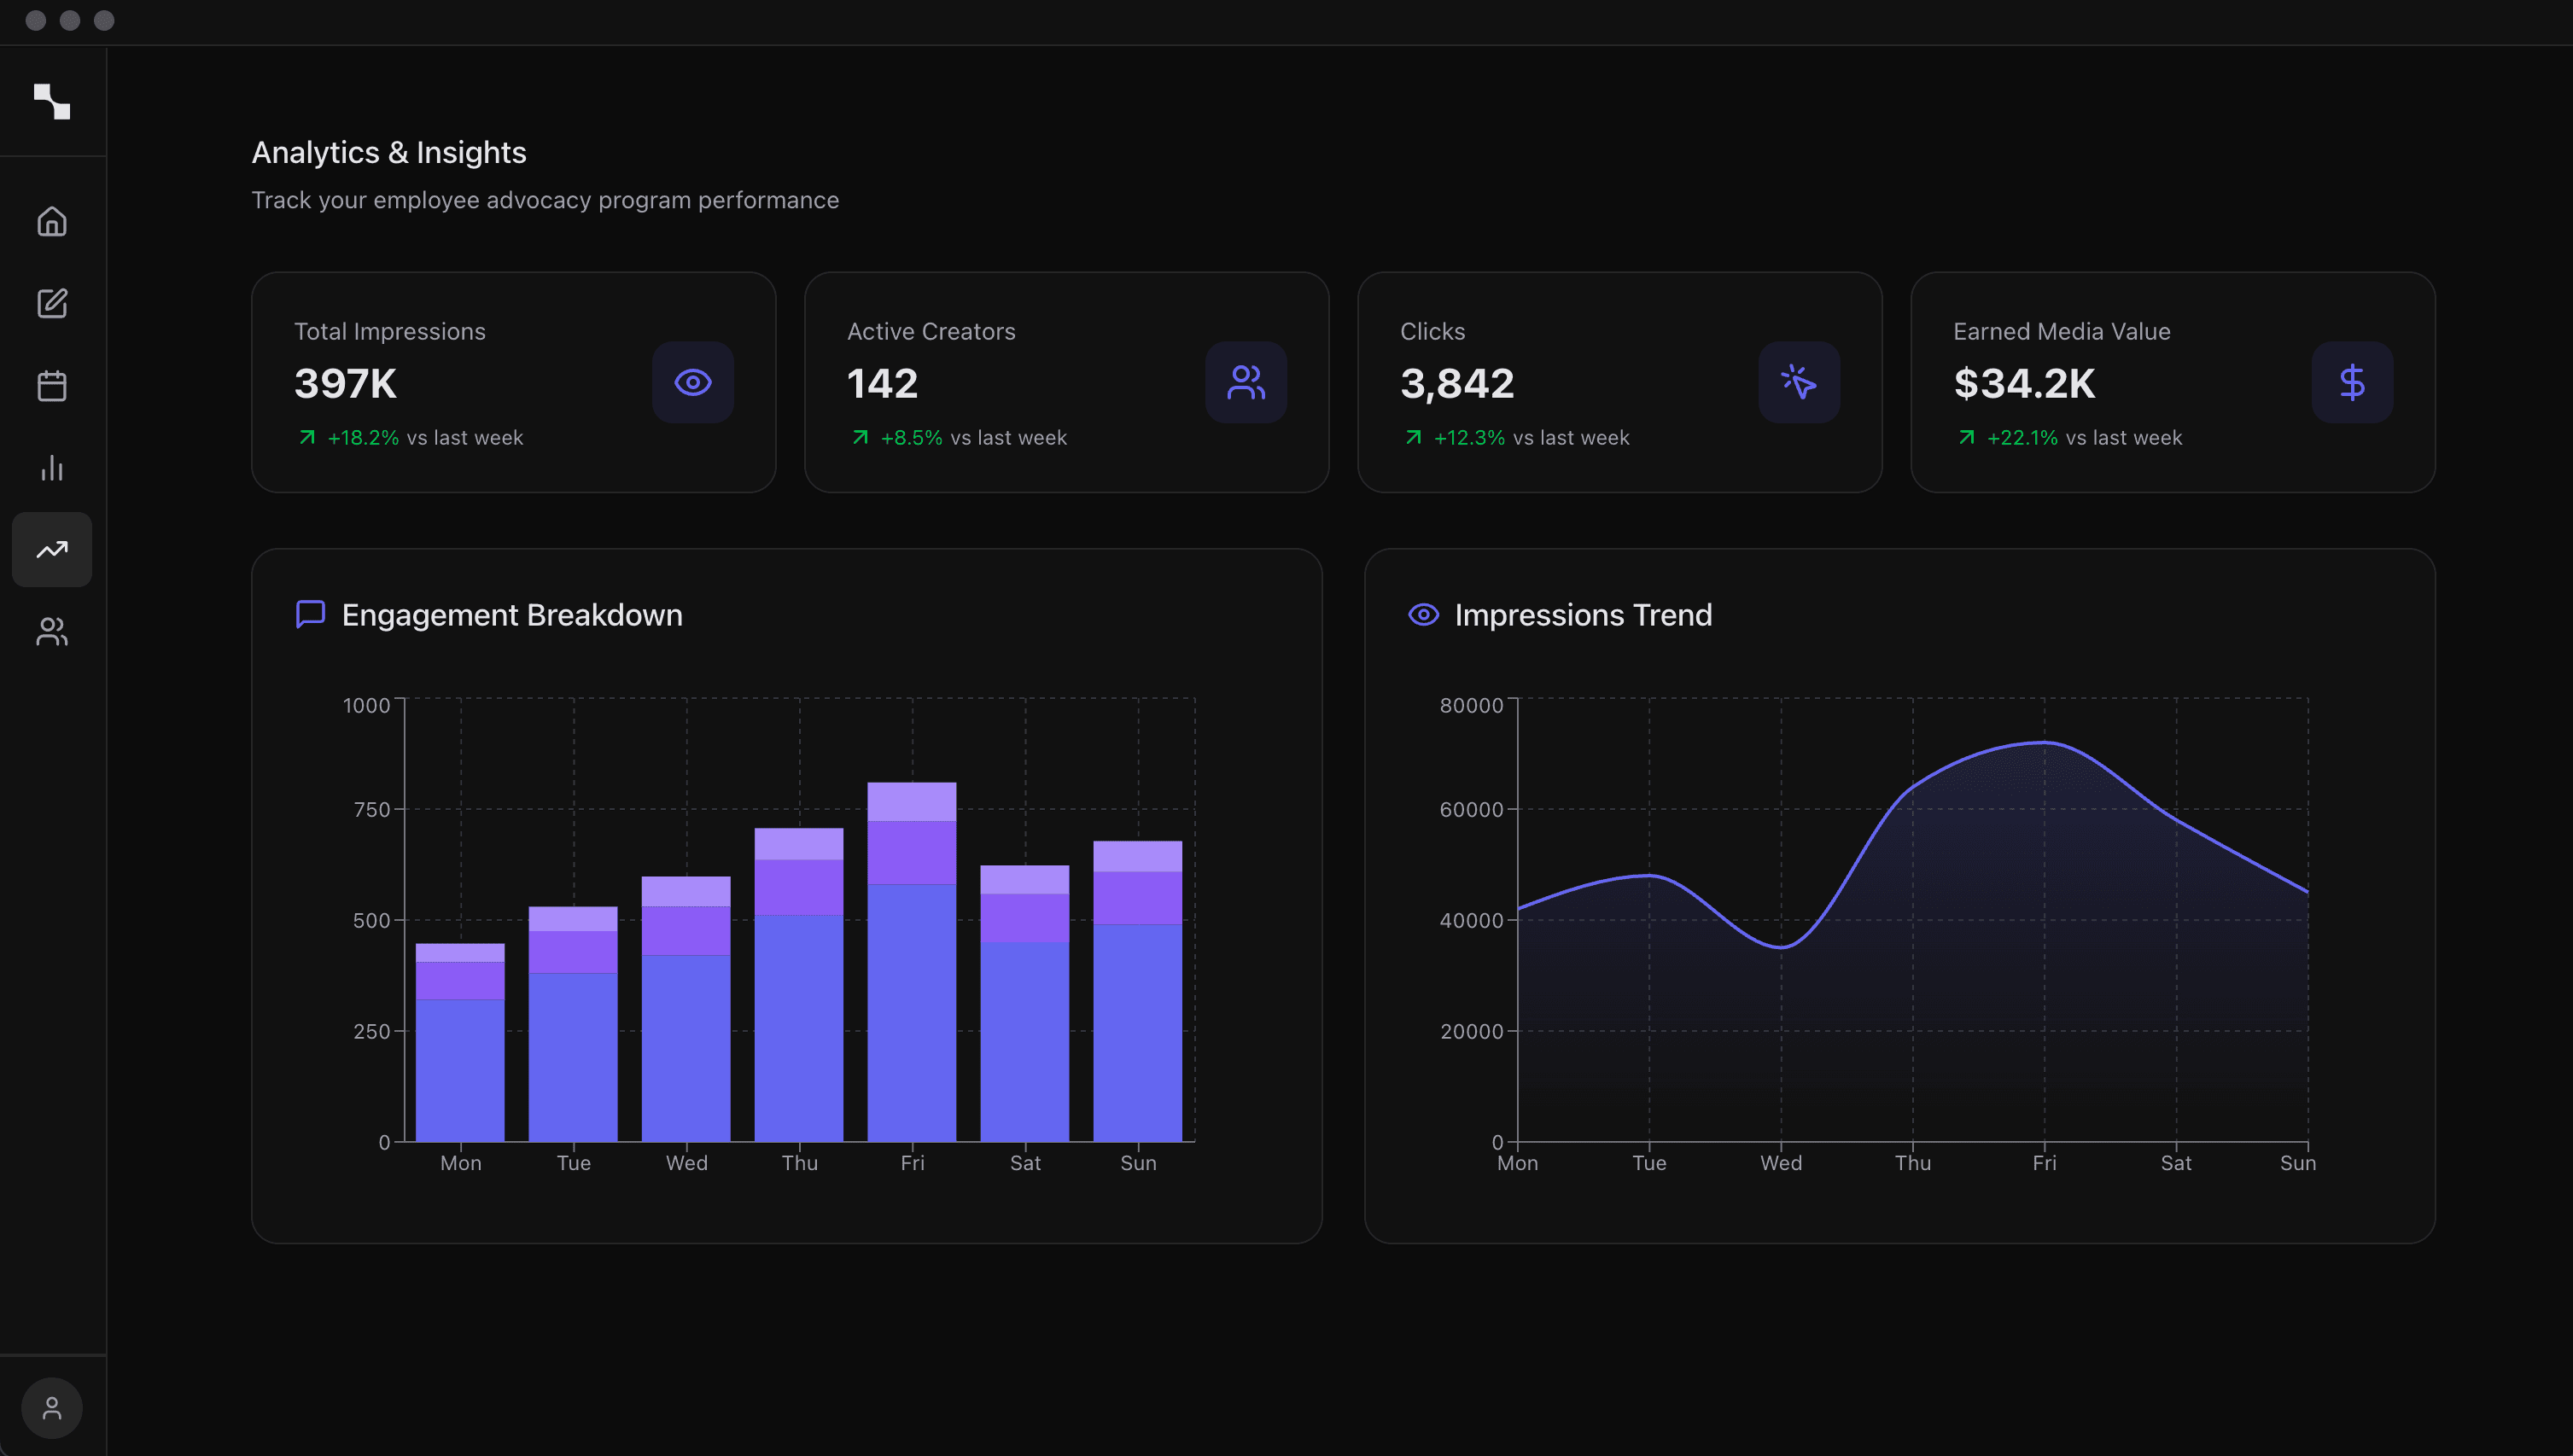Click the 397K value
The width and height of the screenshot is (2573, 1456).
pyautogui.click(x=345, y=383)
